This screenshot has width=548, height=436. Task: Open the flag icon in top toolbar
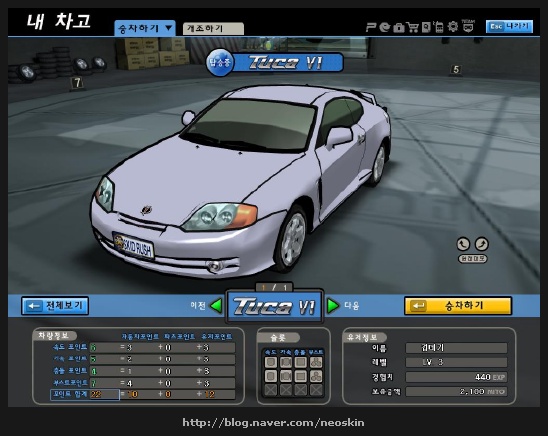tap(371, 27)
